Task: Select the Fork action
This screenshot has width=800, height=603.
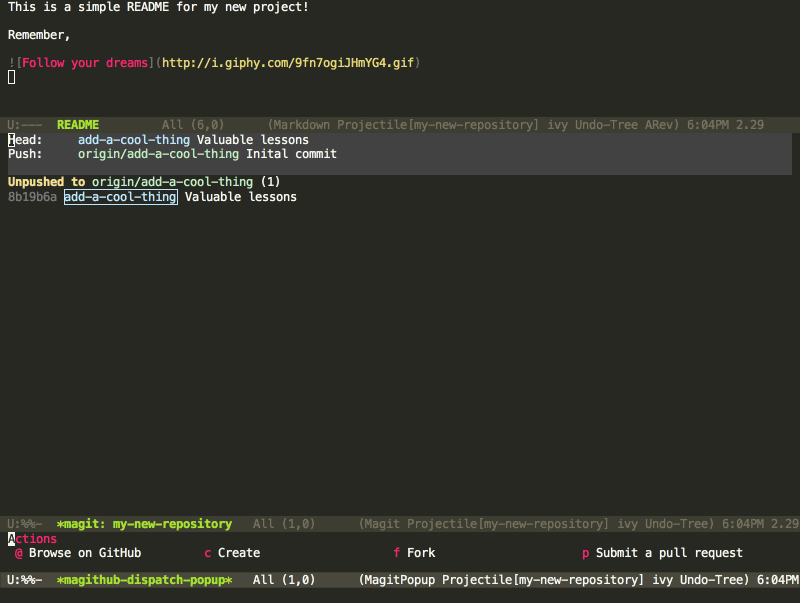Action: [420, 553]
